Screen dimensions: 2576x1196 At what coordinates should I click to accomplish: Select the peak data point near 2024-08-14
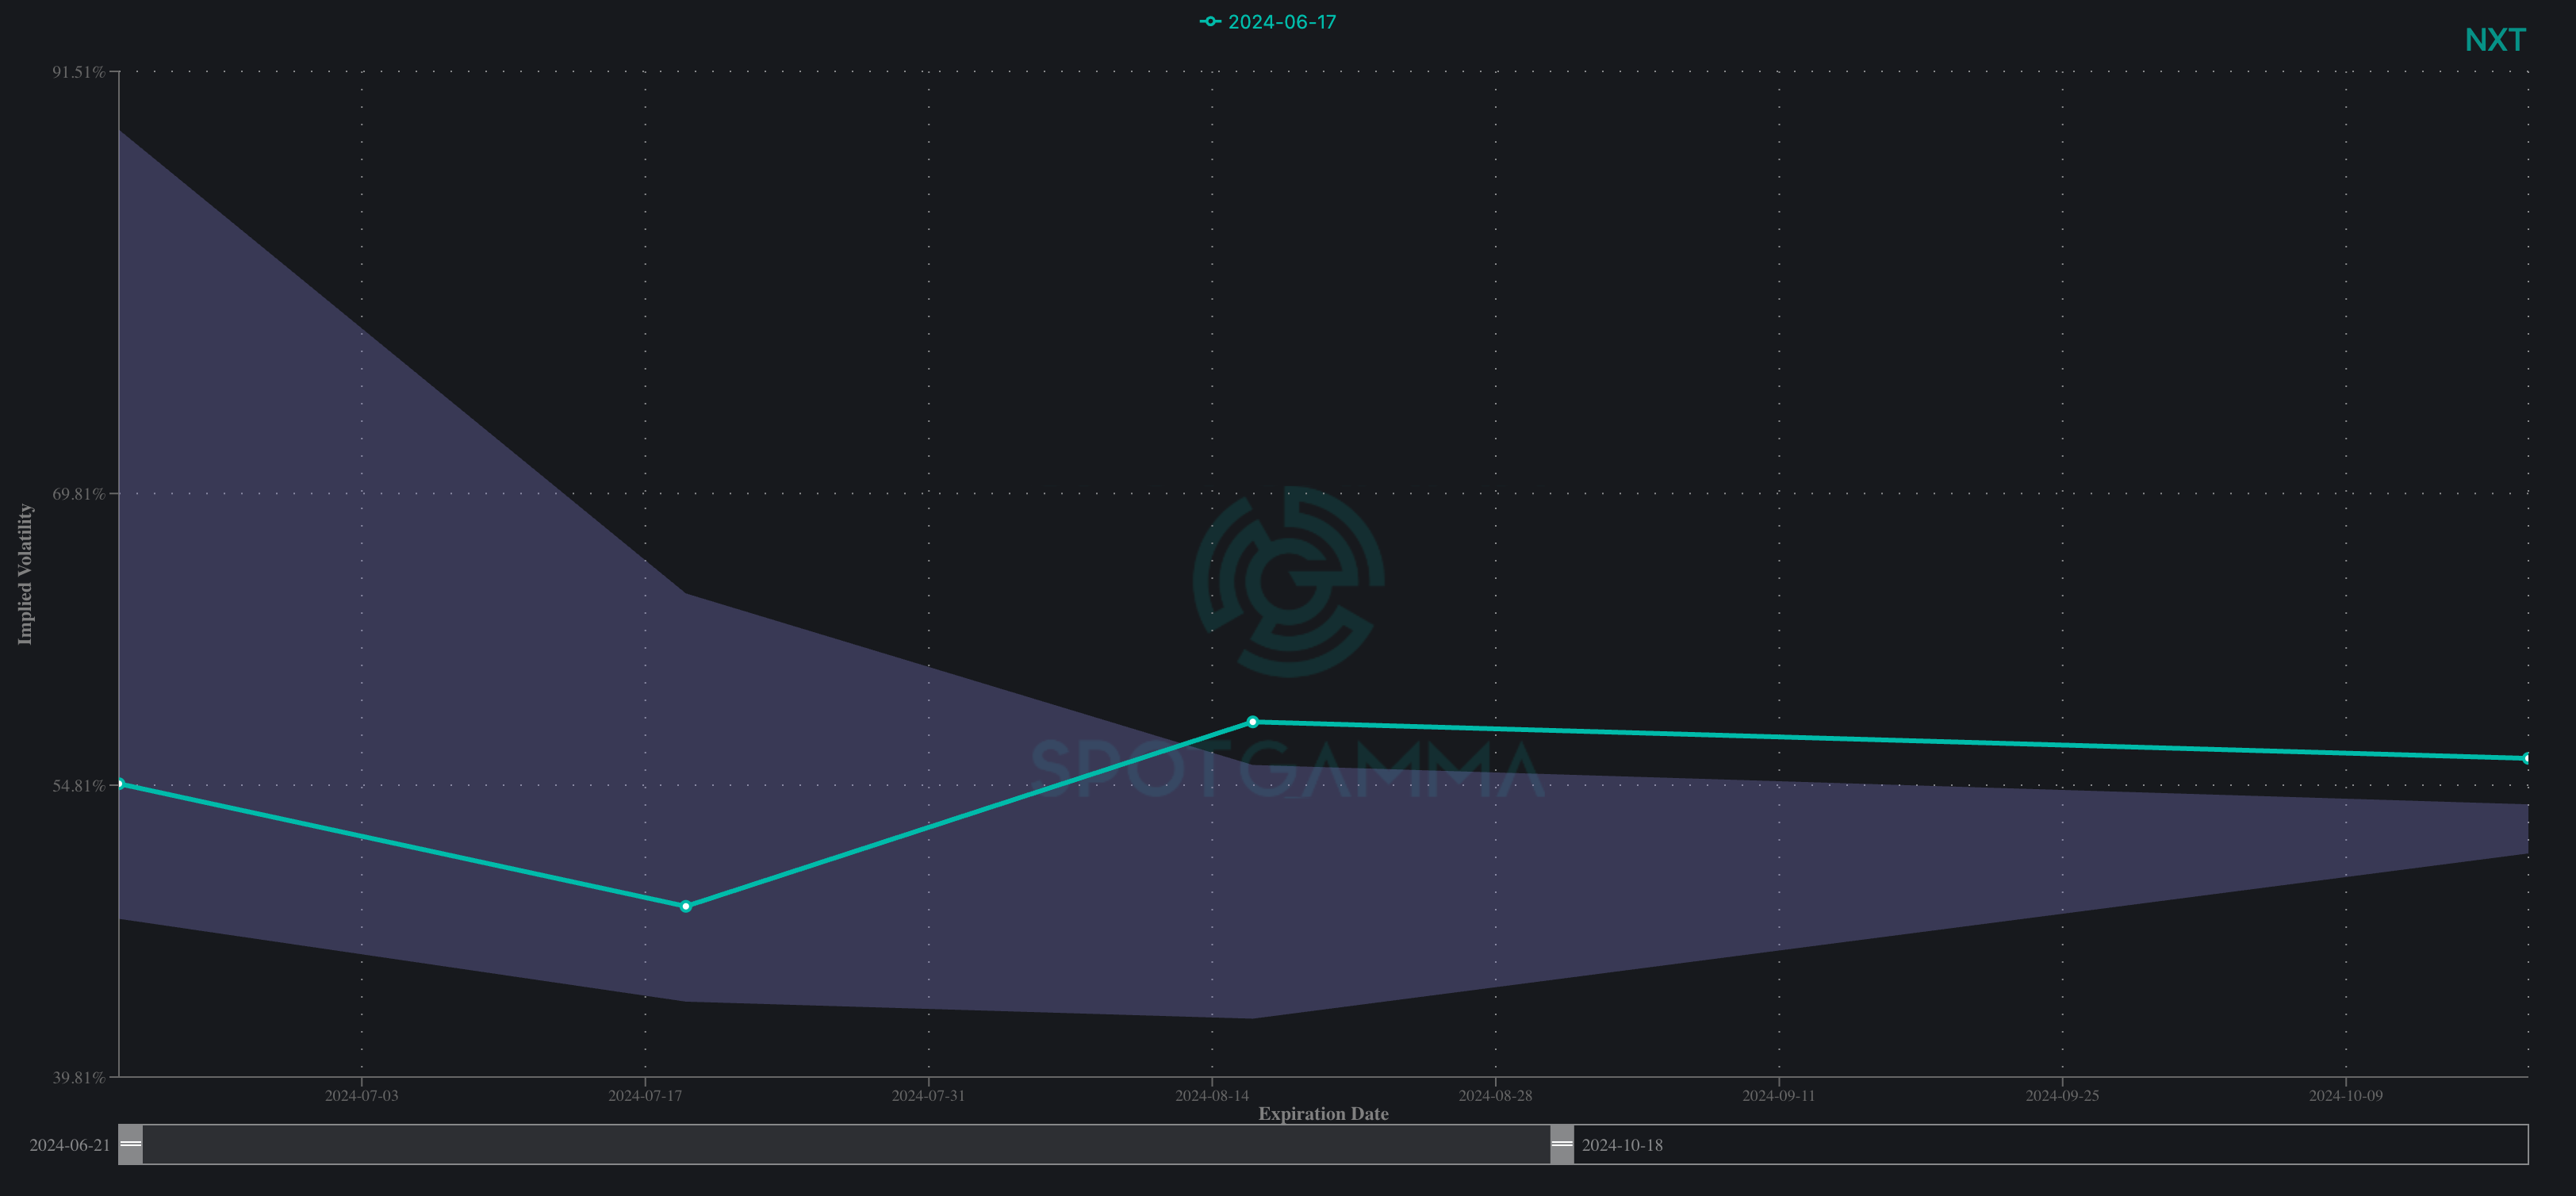pyautogui.click(x=1252, y=722)
